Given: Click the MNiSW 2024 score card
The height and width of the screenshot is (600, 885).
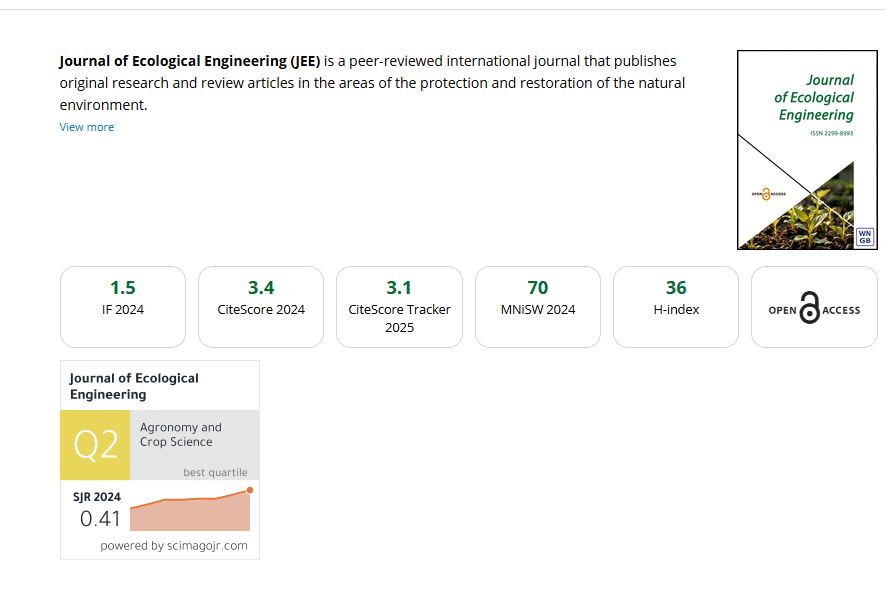Looking at the screenshot, I should [538, 307].
